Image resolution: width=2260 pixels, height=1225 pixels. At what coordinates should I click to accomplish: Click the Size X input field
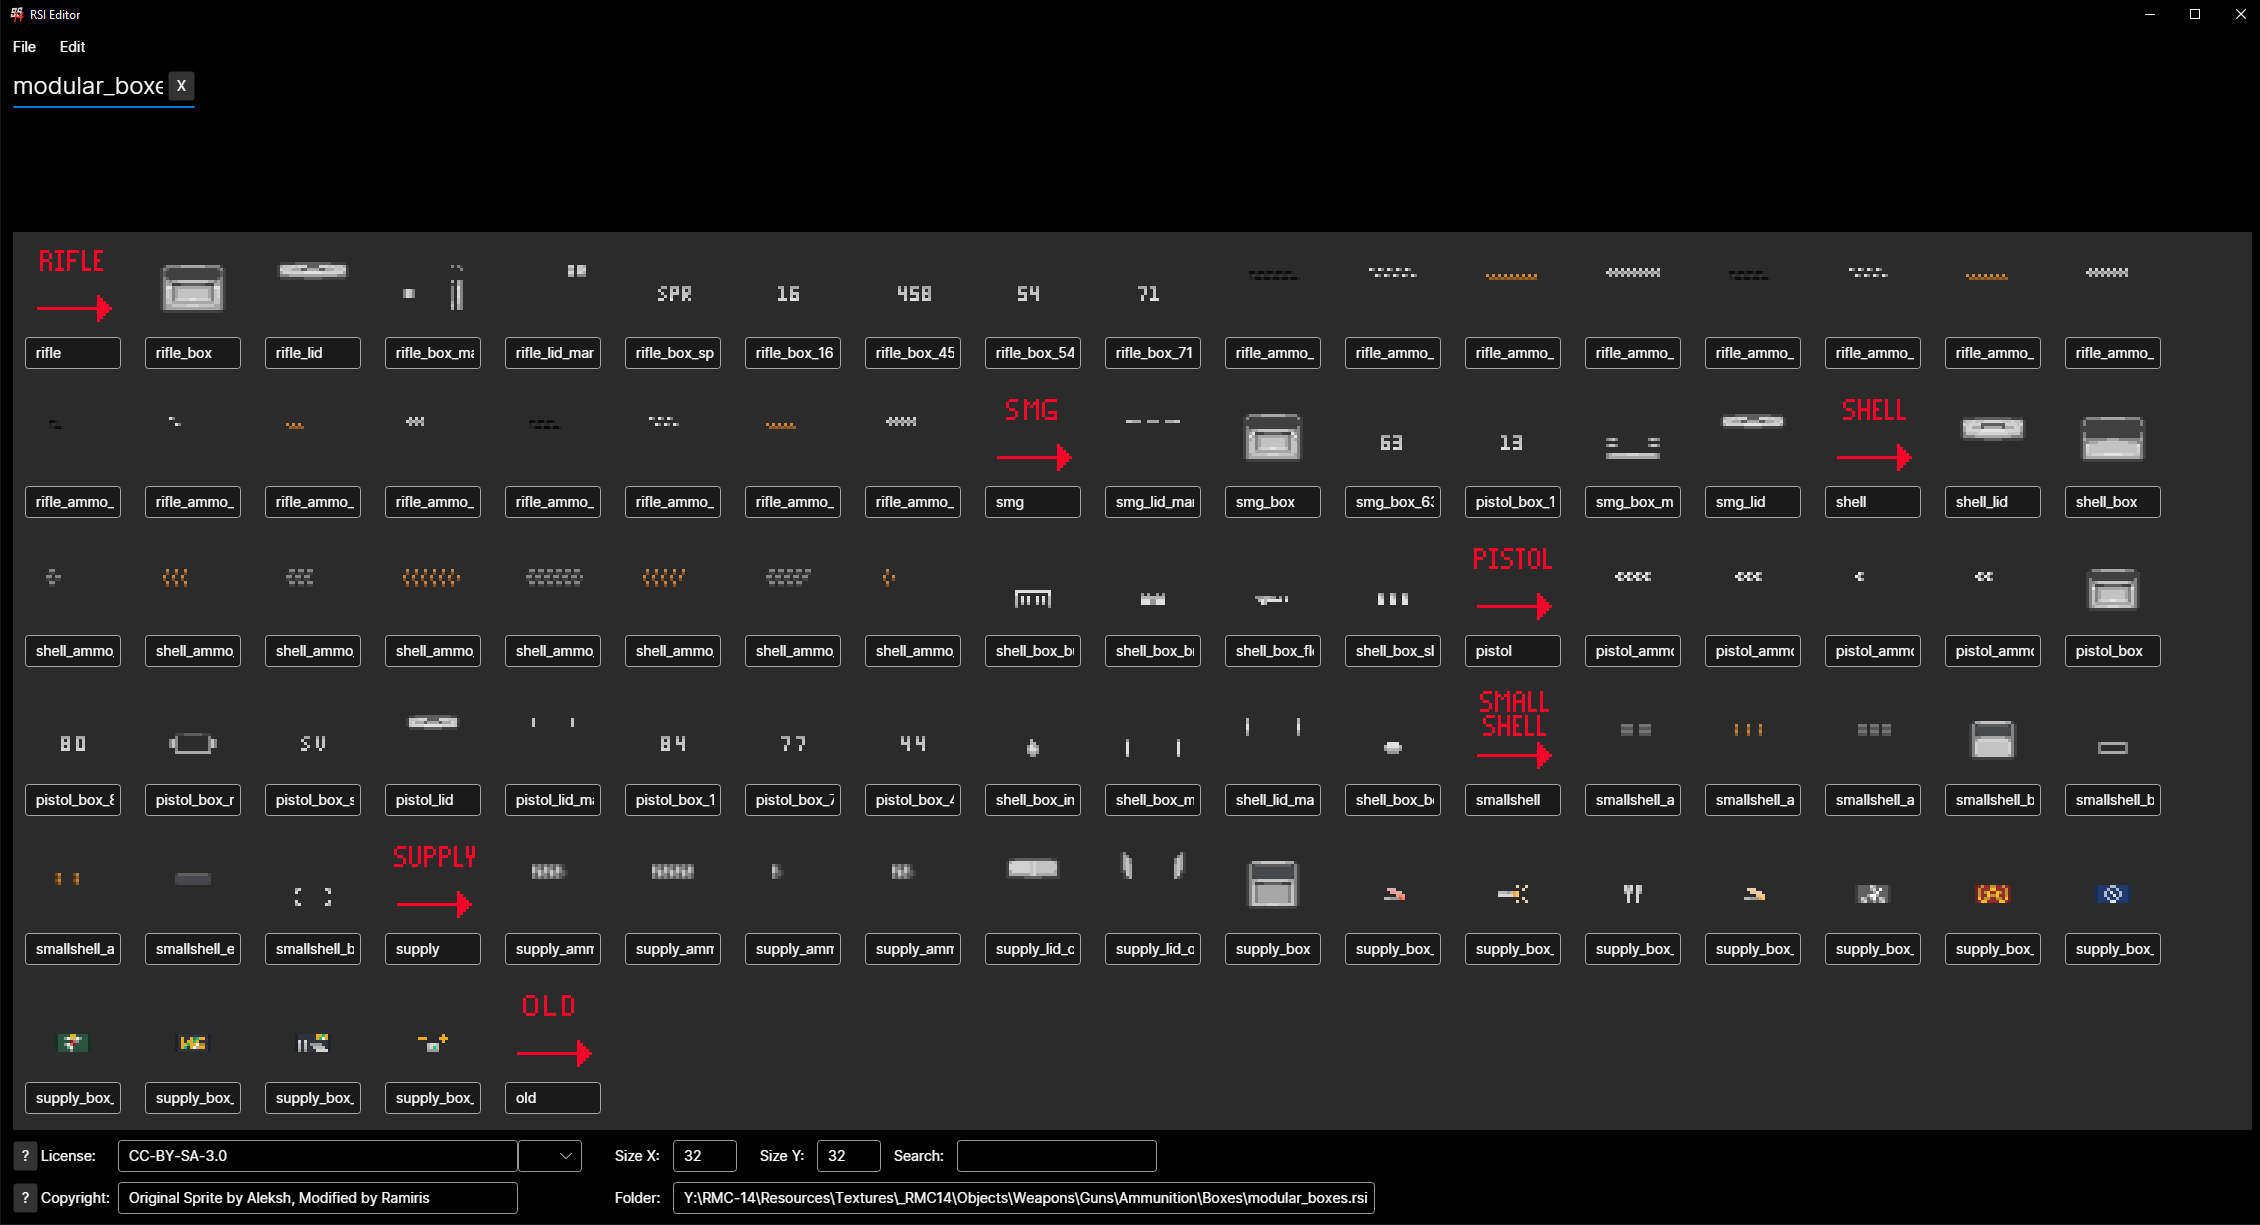[704, 1156]
